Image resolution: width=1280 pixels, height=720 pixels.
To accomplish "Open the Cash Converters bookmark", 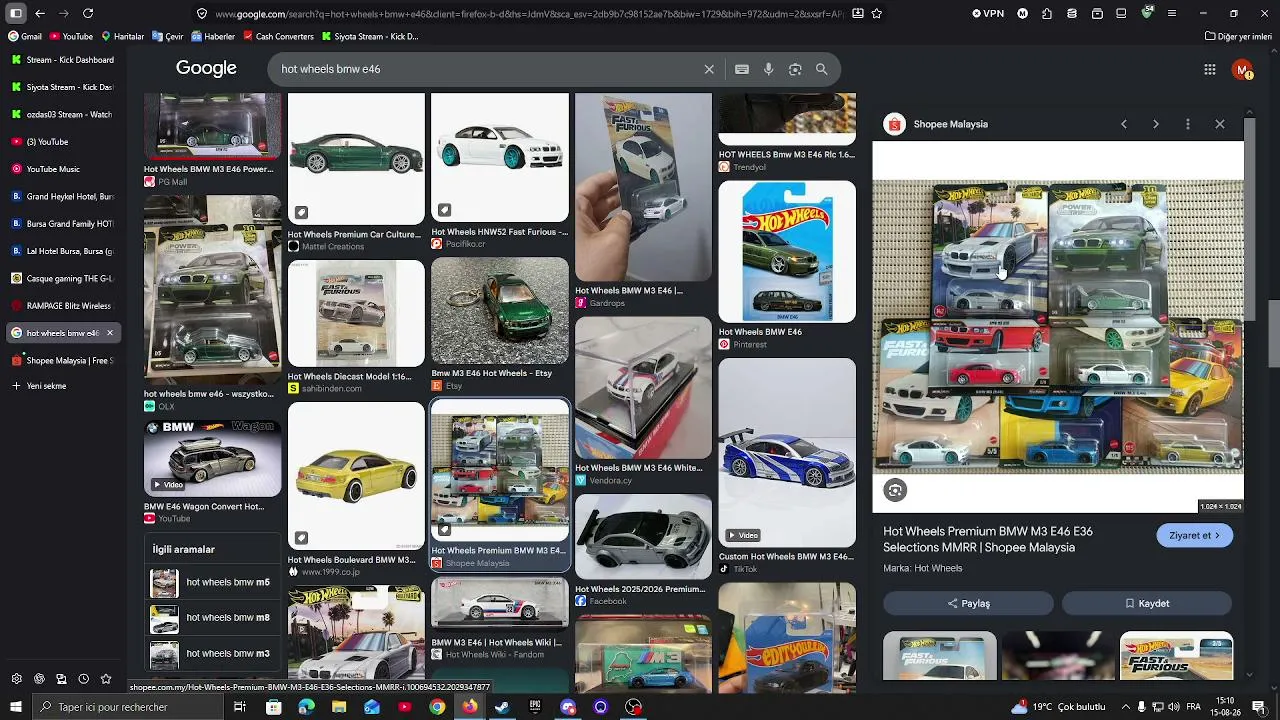I will [x=278, y=37].
